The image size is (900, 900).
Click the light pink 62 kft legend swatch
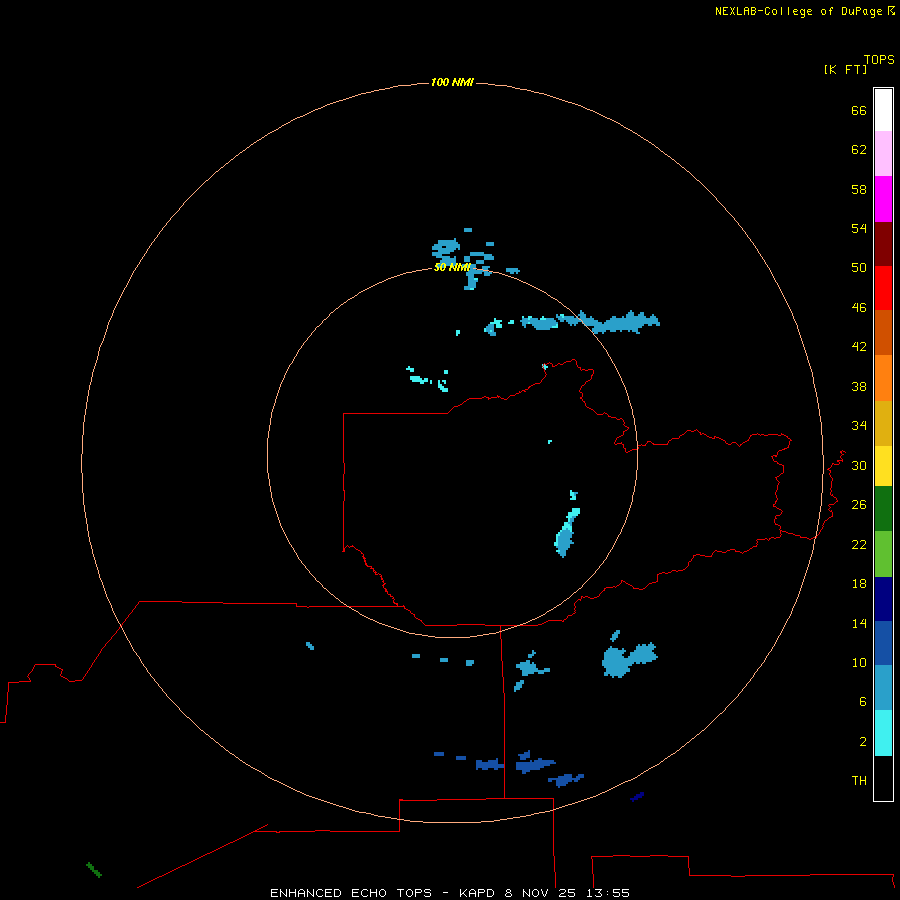pos(883,154)
